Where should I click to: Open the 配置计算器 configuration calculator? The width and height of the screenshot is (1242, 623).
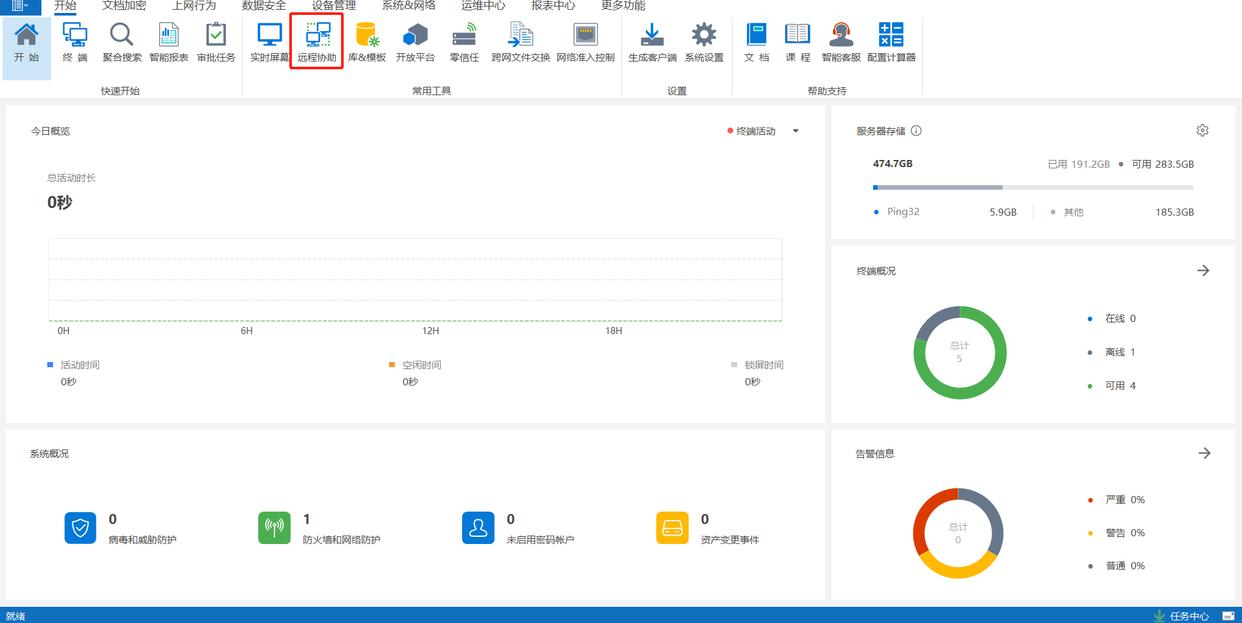click(x=890, y=41)
